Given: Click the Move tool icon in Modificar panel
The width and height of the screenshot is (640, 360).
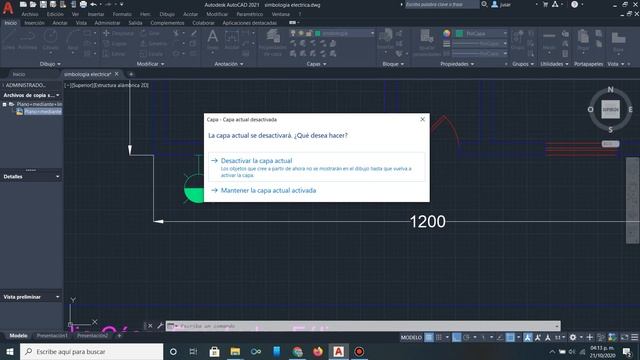Looking at the screenshot, I should 106,33.
